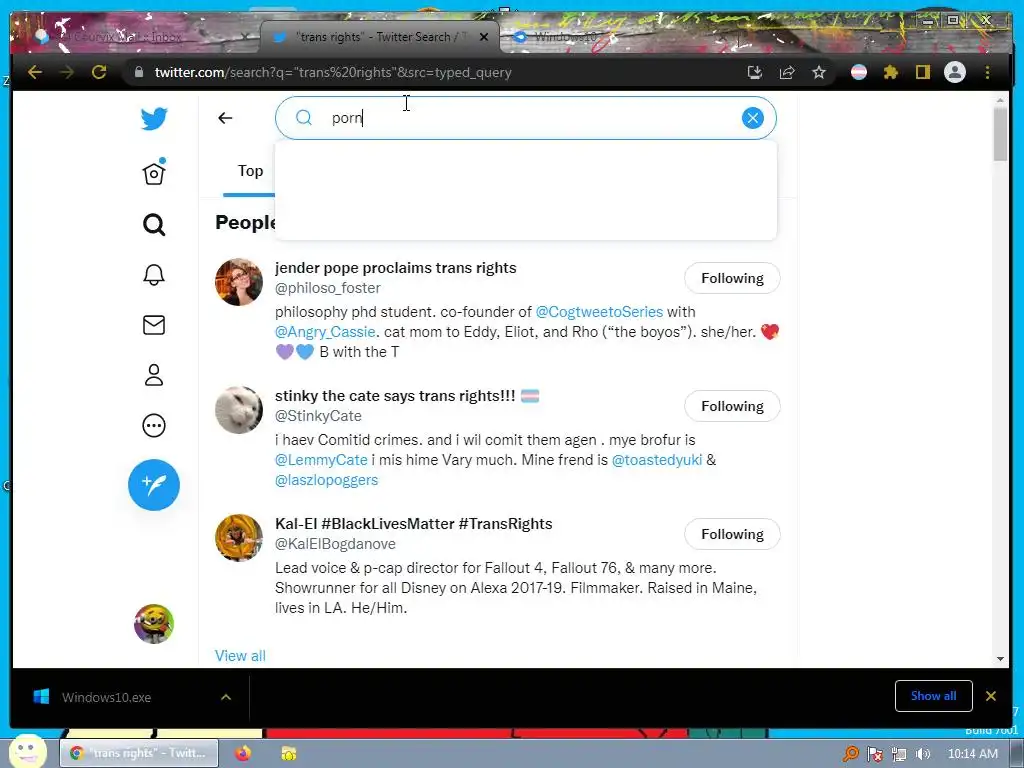
Task: Open jender pope's profile picture
Action: click(x=239, y=282)
